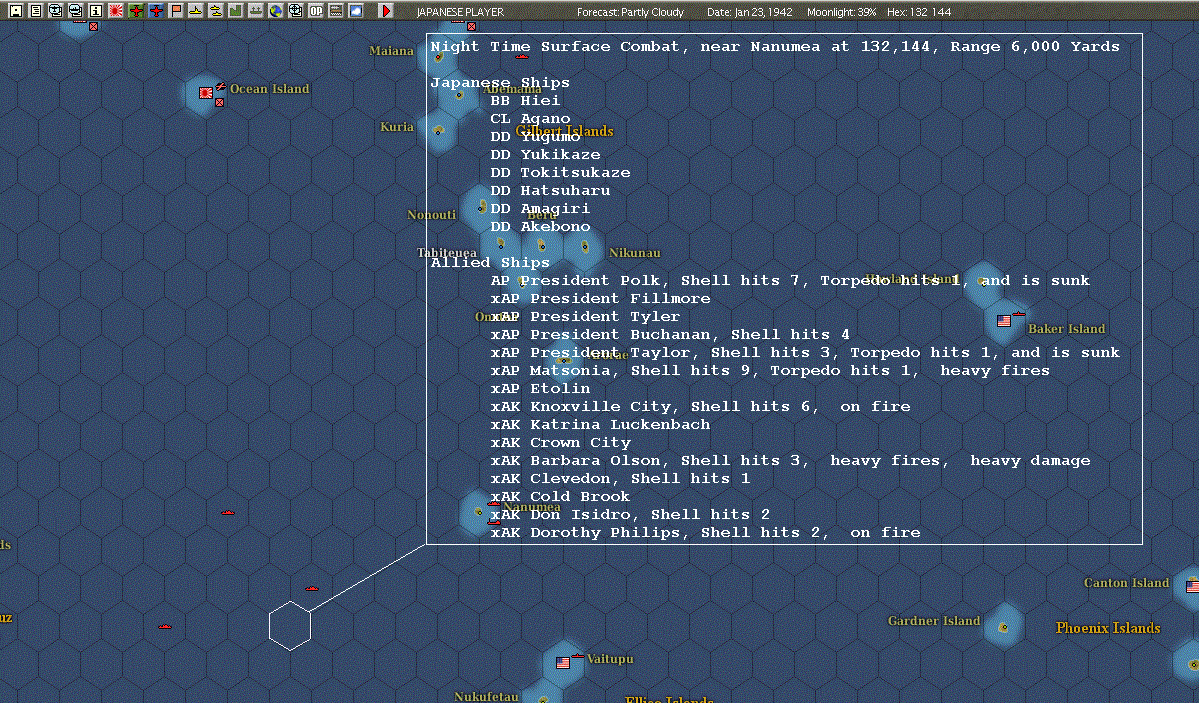1199x703 pixels.
Task: Click the 'xAP President Buchanan' combat line
Action: click(670, 334)
